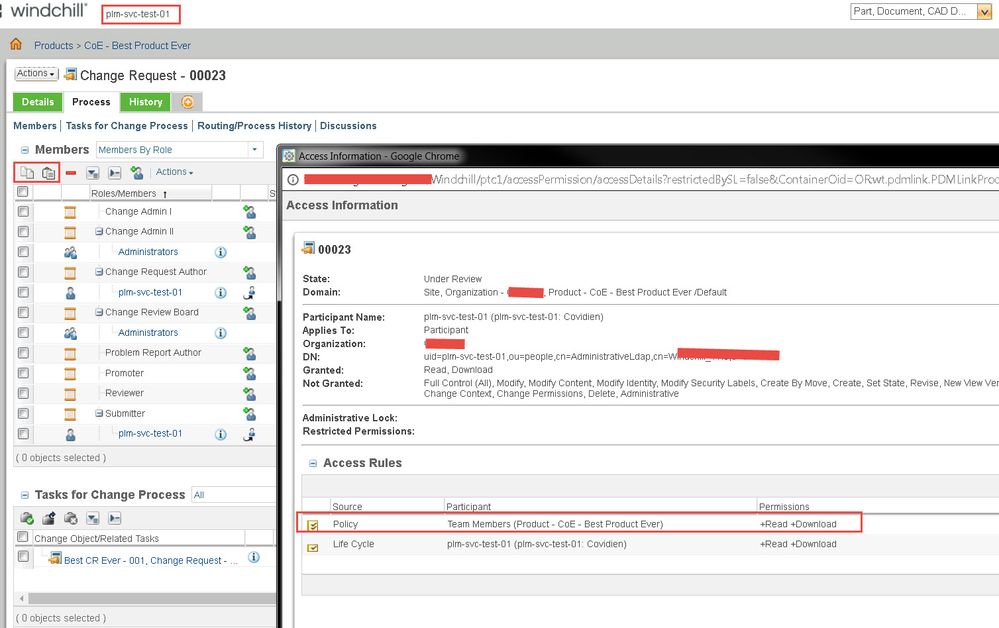Viewport: 999px width, 628px height.
Task: Click the home icon in breadcrumb bar
Action: point(16,45)
